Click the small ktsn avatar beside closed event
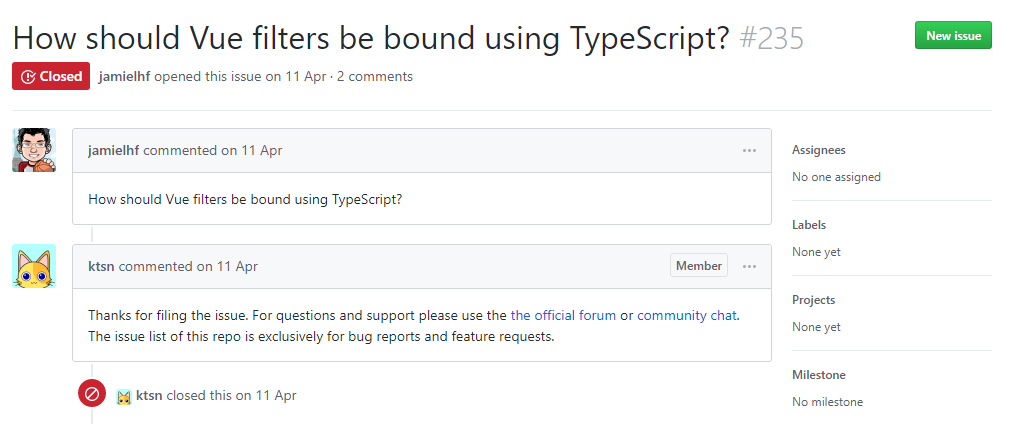This screenshot has height=424, width=1011. tap(124, 396)
